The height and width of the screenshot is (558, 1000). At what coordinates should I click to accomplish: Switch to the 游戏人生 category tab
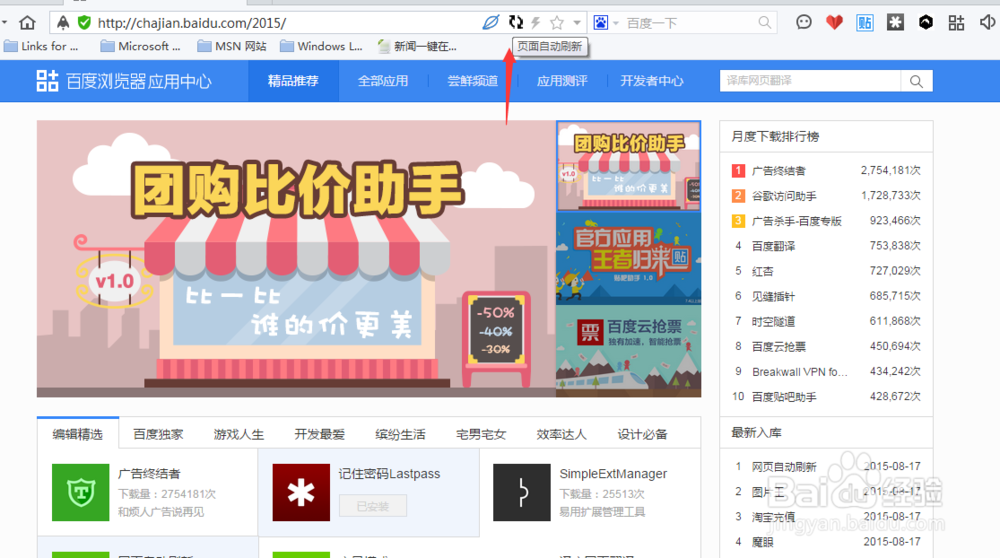click(239, 434)
